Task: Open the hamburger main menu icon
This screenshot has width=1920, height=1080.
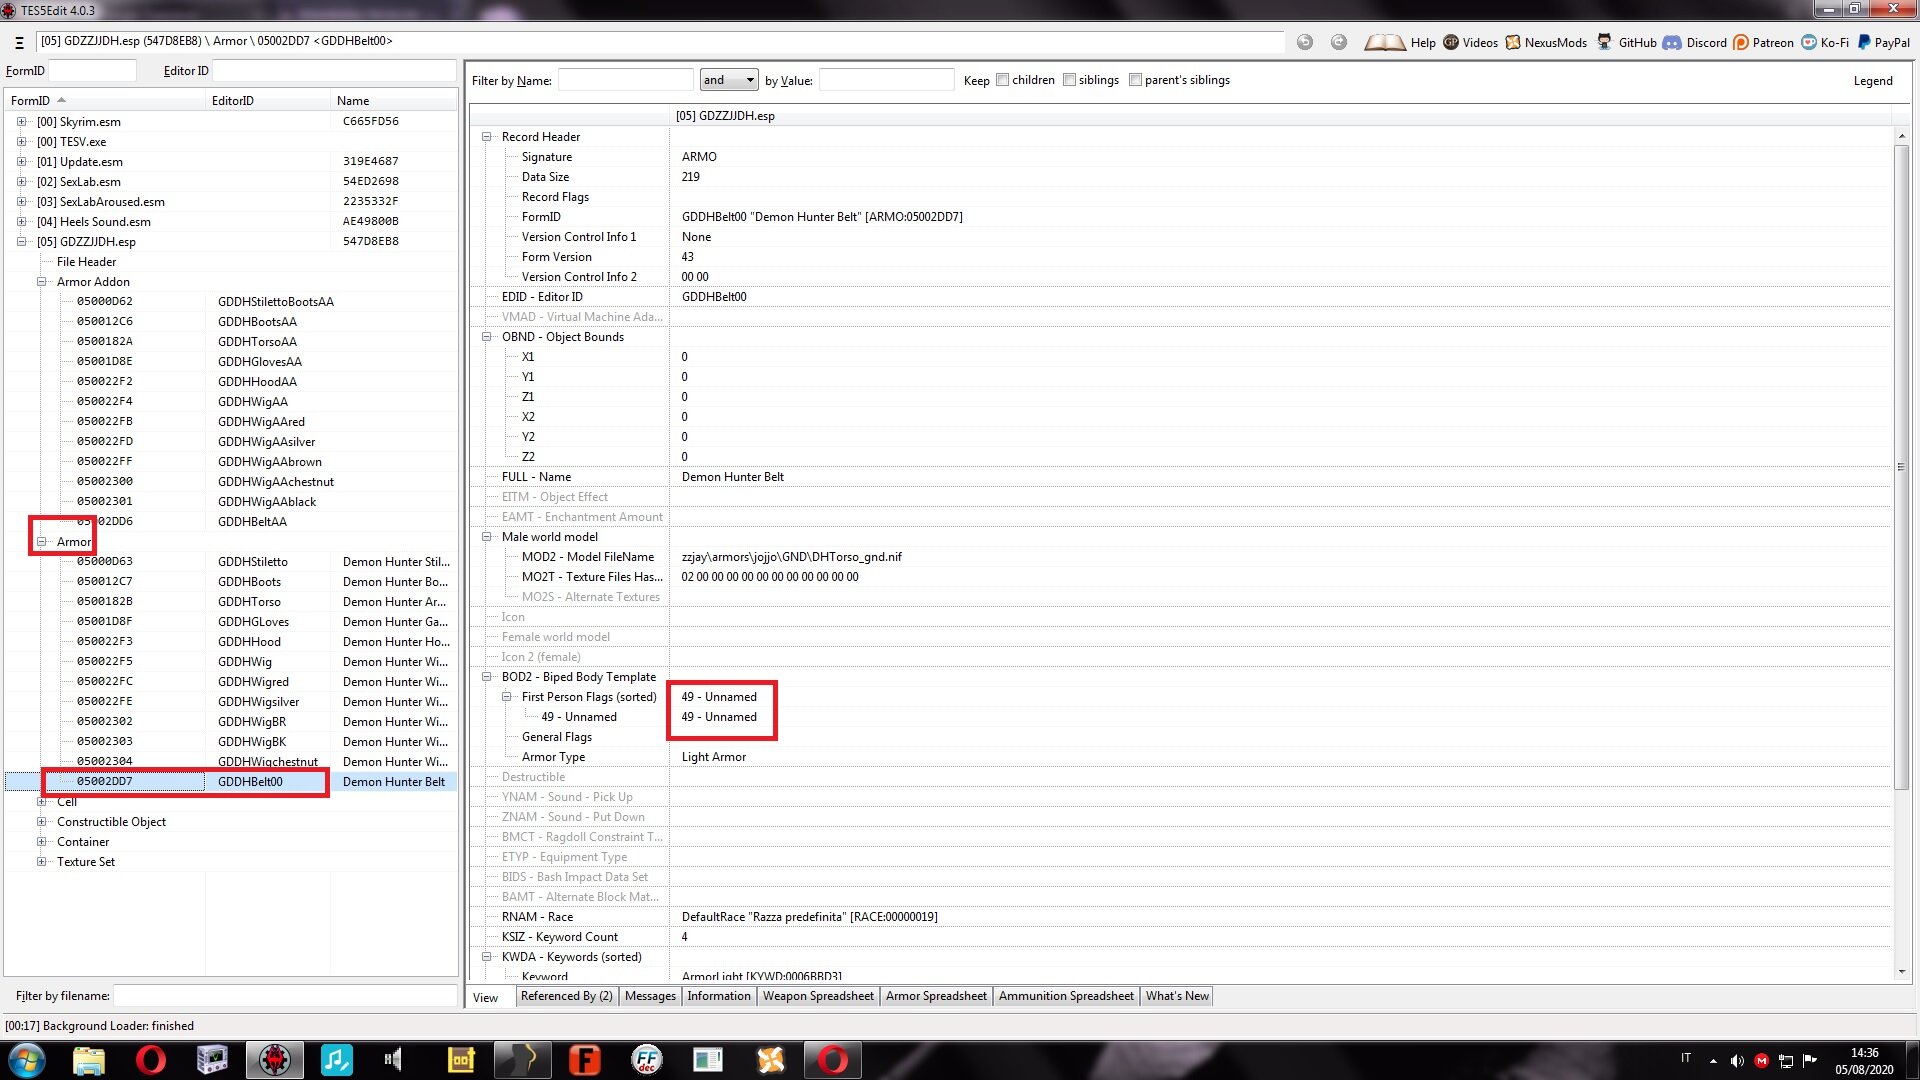Action: pyautogui.click(x=19, y=42)
